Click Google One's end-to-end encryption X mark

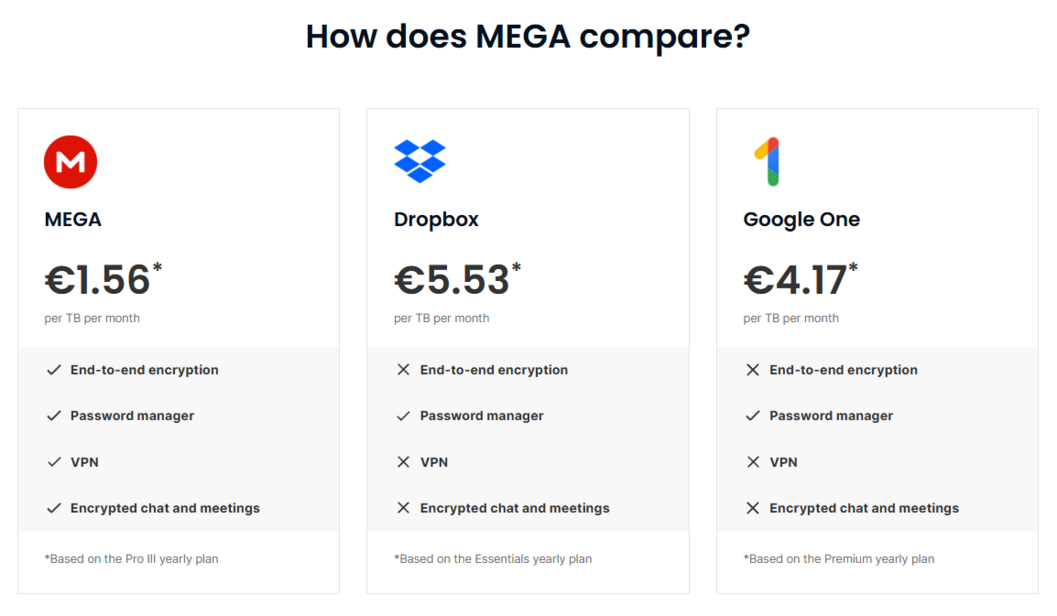[x=753, y=370]
